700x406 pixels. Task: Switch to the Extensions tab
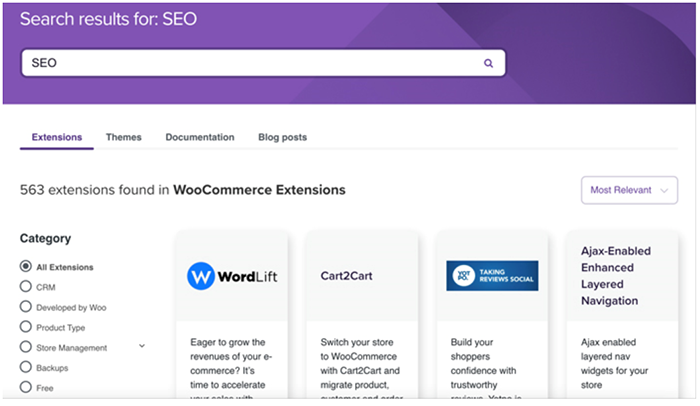tap(57, 137)
